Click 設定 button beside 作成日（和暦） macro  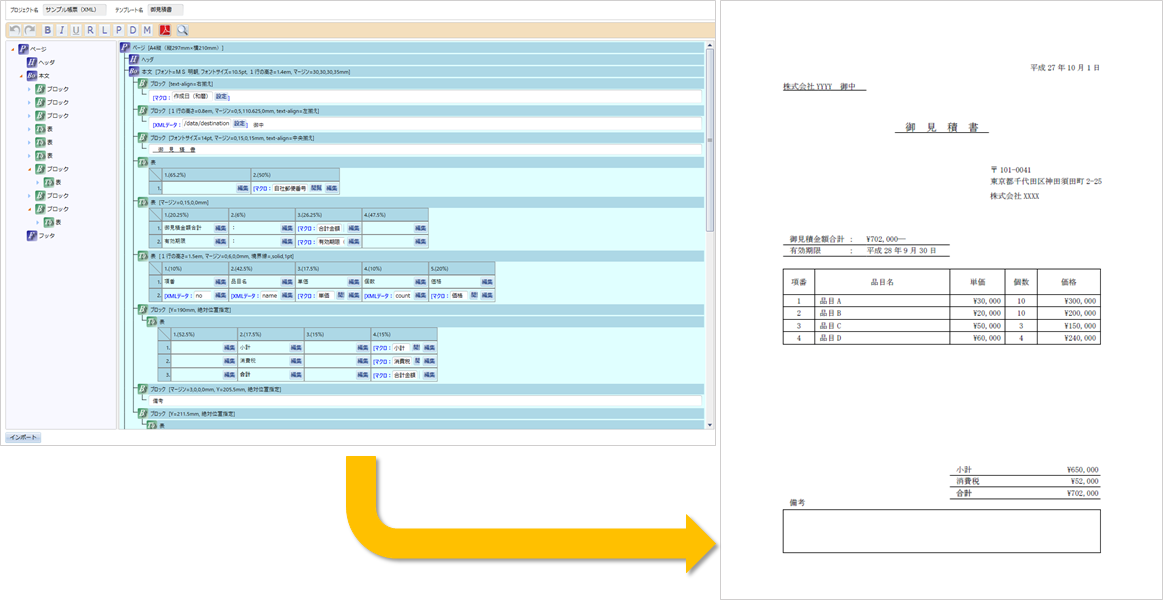pos(221,97)
